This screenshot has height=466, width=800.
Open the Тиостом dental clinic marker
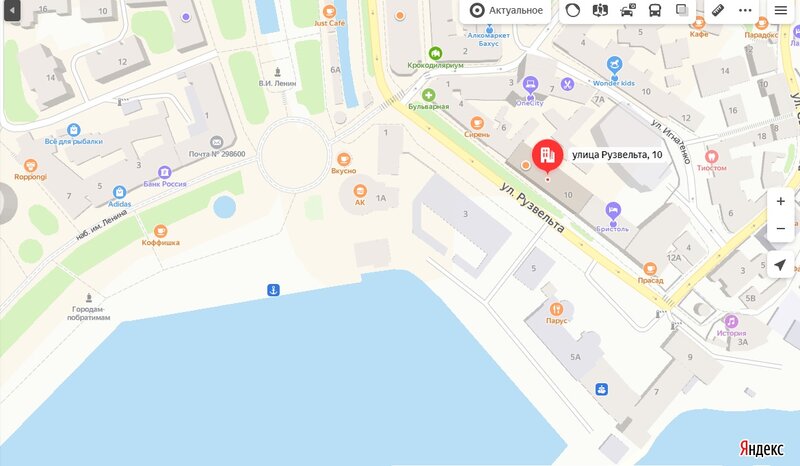pyautogui.click(x=711, y=157)
